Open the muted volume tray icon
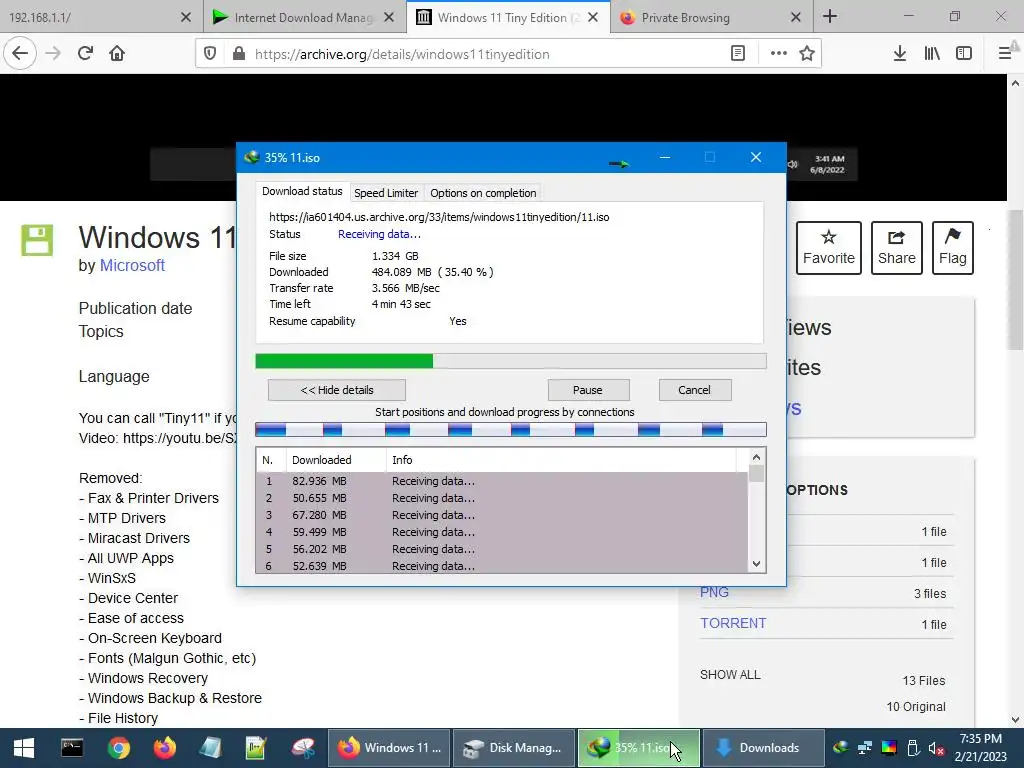Image resolution: width=1024 pixels, height=768 pixels. click(936, 748)
